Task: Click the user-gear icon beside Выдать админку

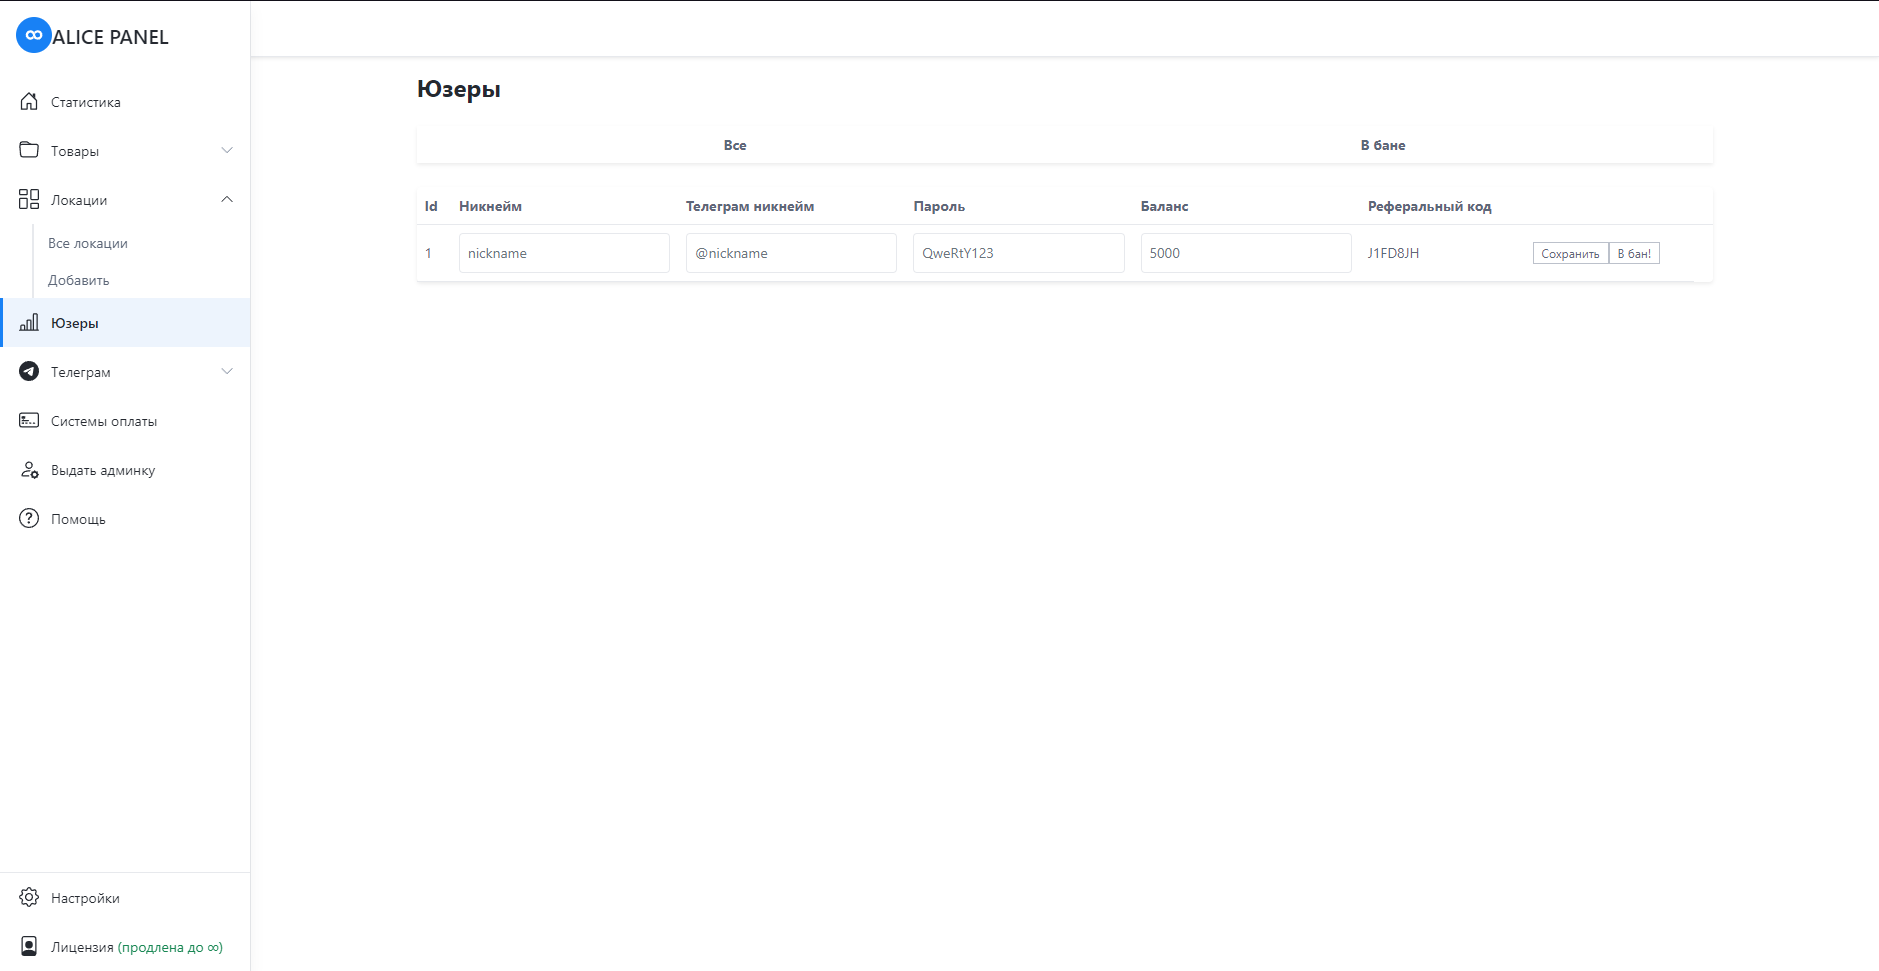Action: (29, 469)
